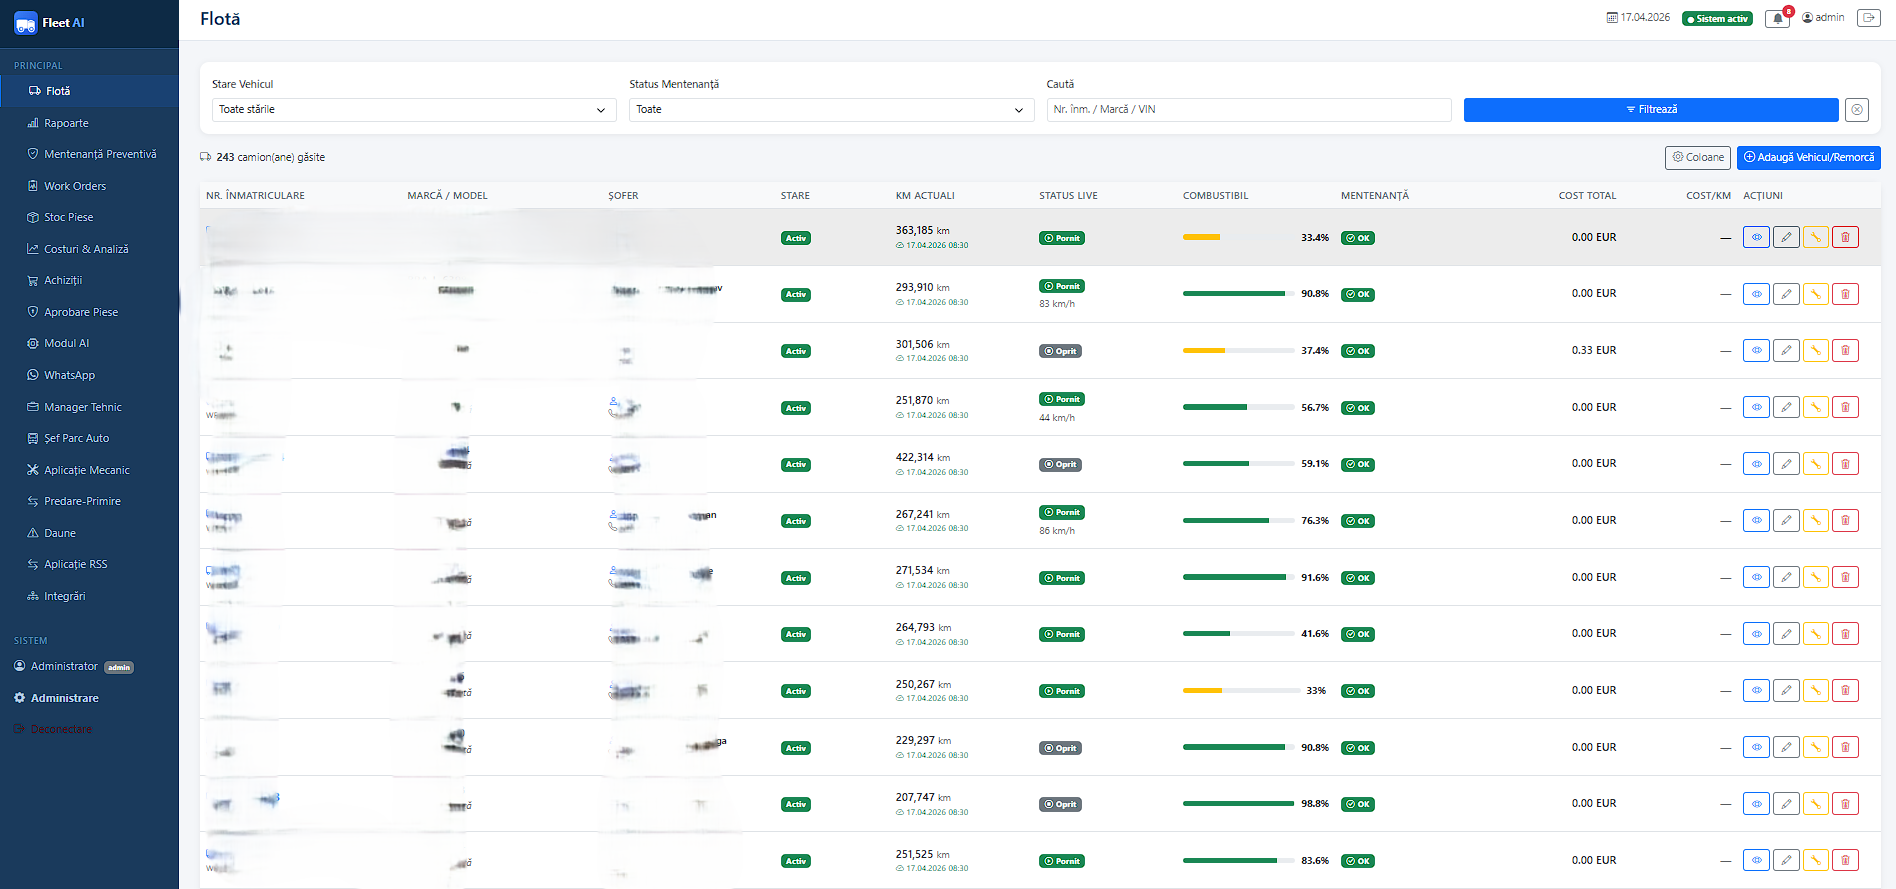The width and height of the screenshot is (1896, 889).
Task: Click the logout icon beside admin
Action: [x=1868, y=18]
